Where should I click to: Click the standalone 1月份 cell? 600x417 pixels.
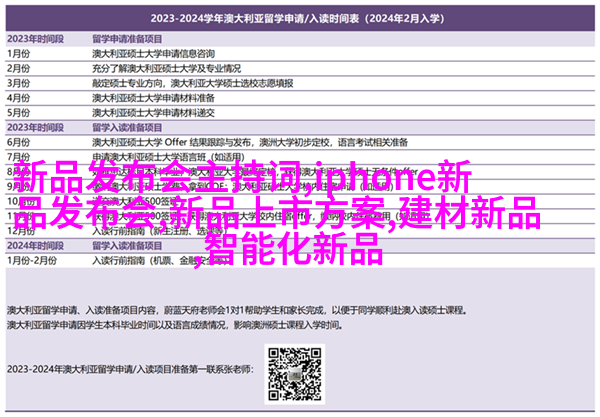click(x=18, y=54)
